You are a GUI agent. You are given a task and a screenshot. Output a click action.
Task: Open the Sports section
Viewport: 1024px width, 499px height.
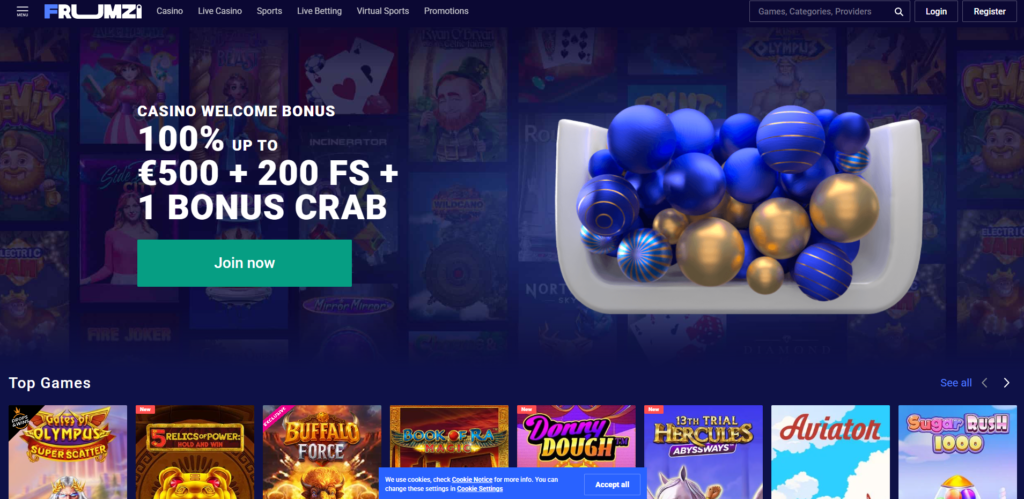click(269, 11)
